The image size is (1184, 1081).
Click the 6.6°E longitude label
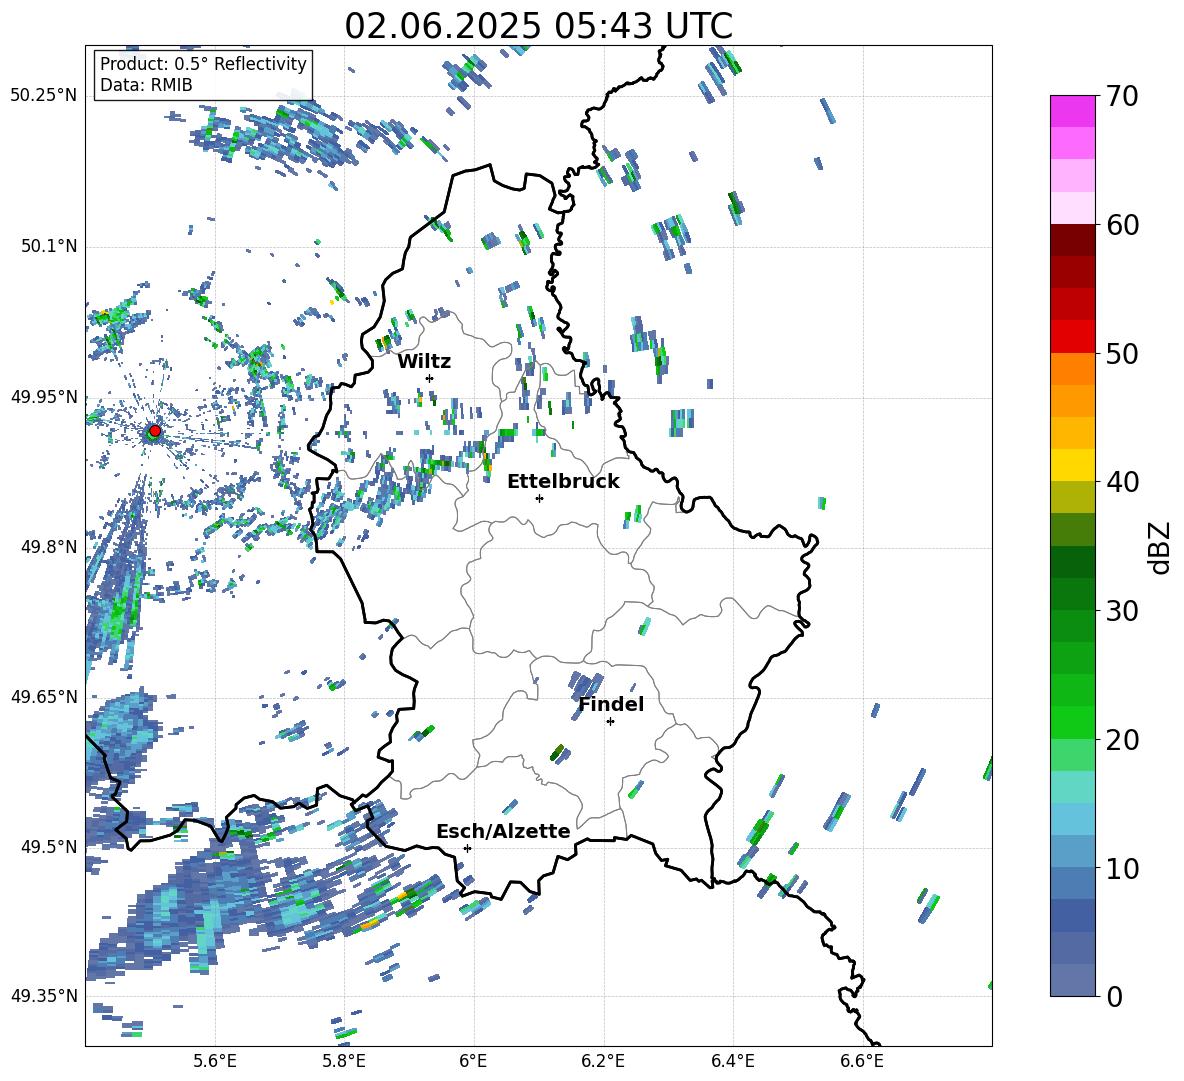(x=862, y=1061)
